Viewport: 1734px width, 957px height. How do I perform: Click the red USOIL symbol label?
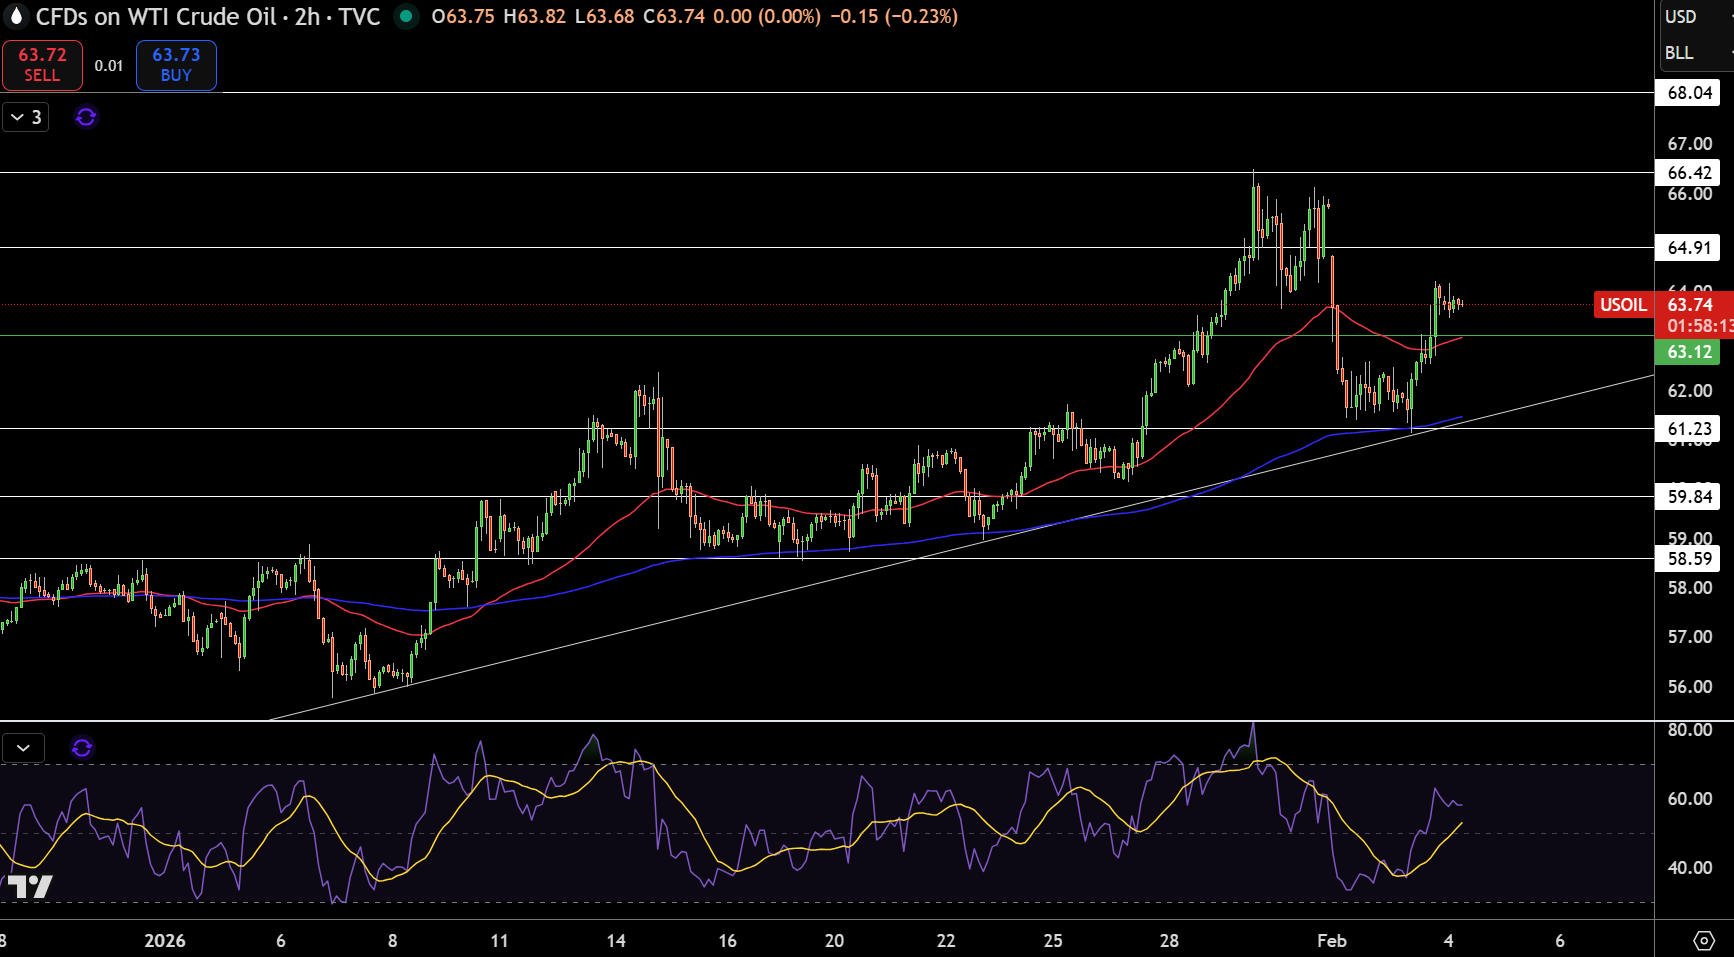click(x=1623, y=305)
